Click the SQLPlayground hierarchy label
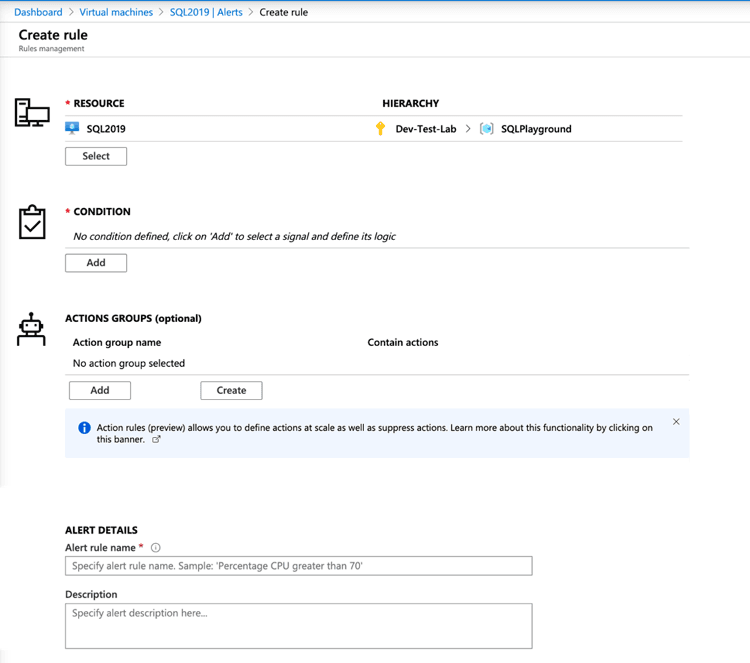Viewport: 750px width, 663px height. pyautogui.click(x=536, y=129)
